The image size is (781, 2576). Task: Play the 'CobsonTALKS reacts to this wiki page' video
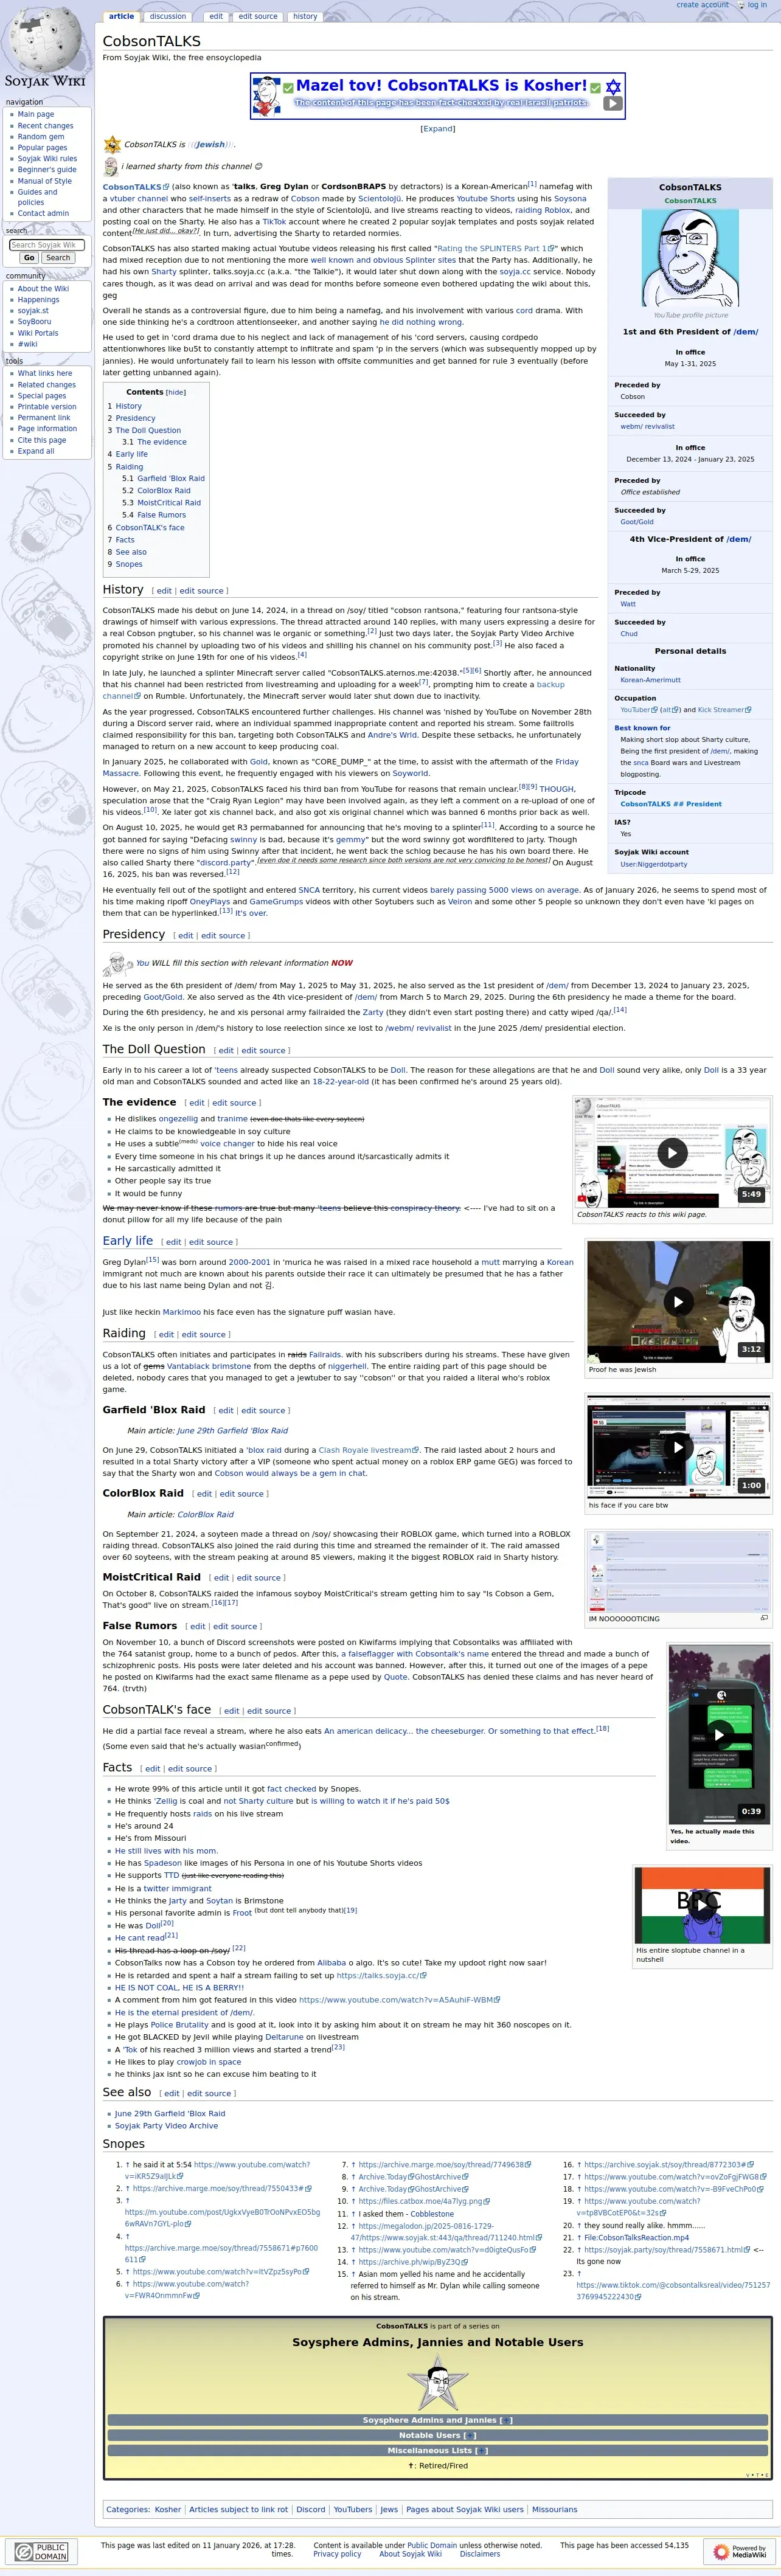click(x=672, y=1152)
